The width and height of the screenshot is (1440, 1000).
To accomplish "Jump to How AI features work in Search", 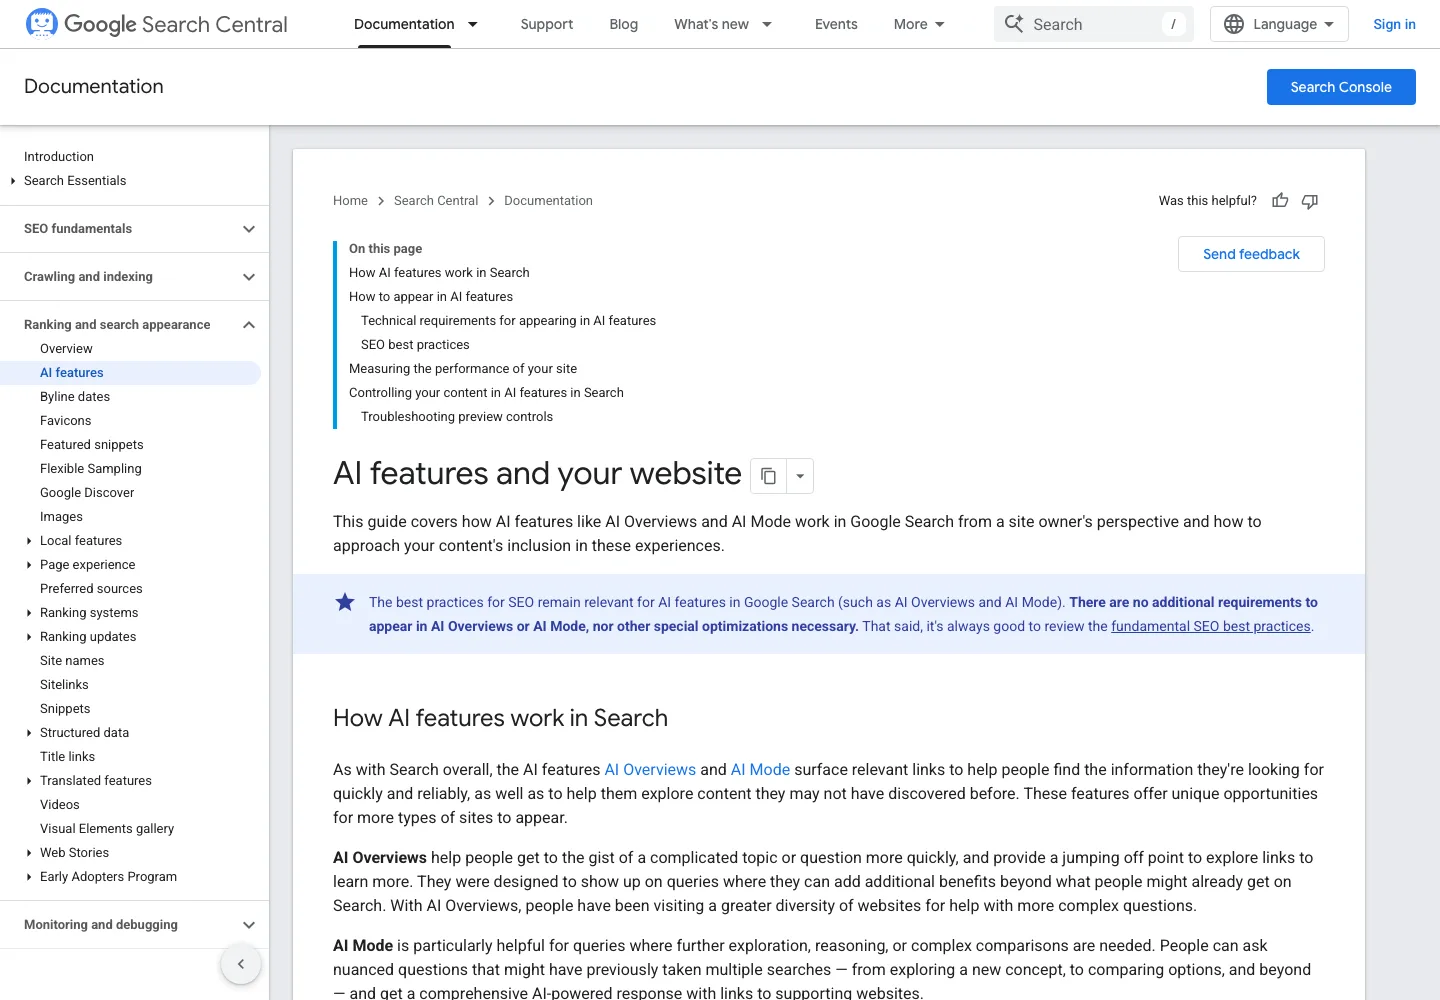I will tap(439, 273).
